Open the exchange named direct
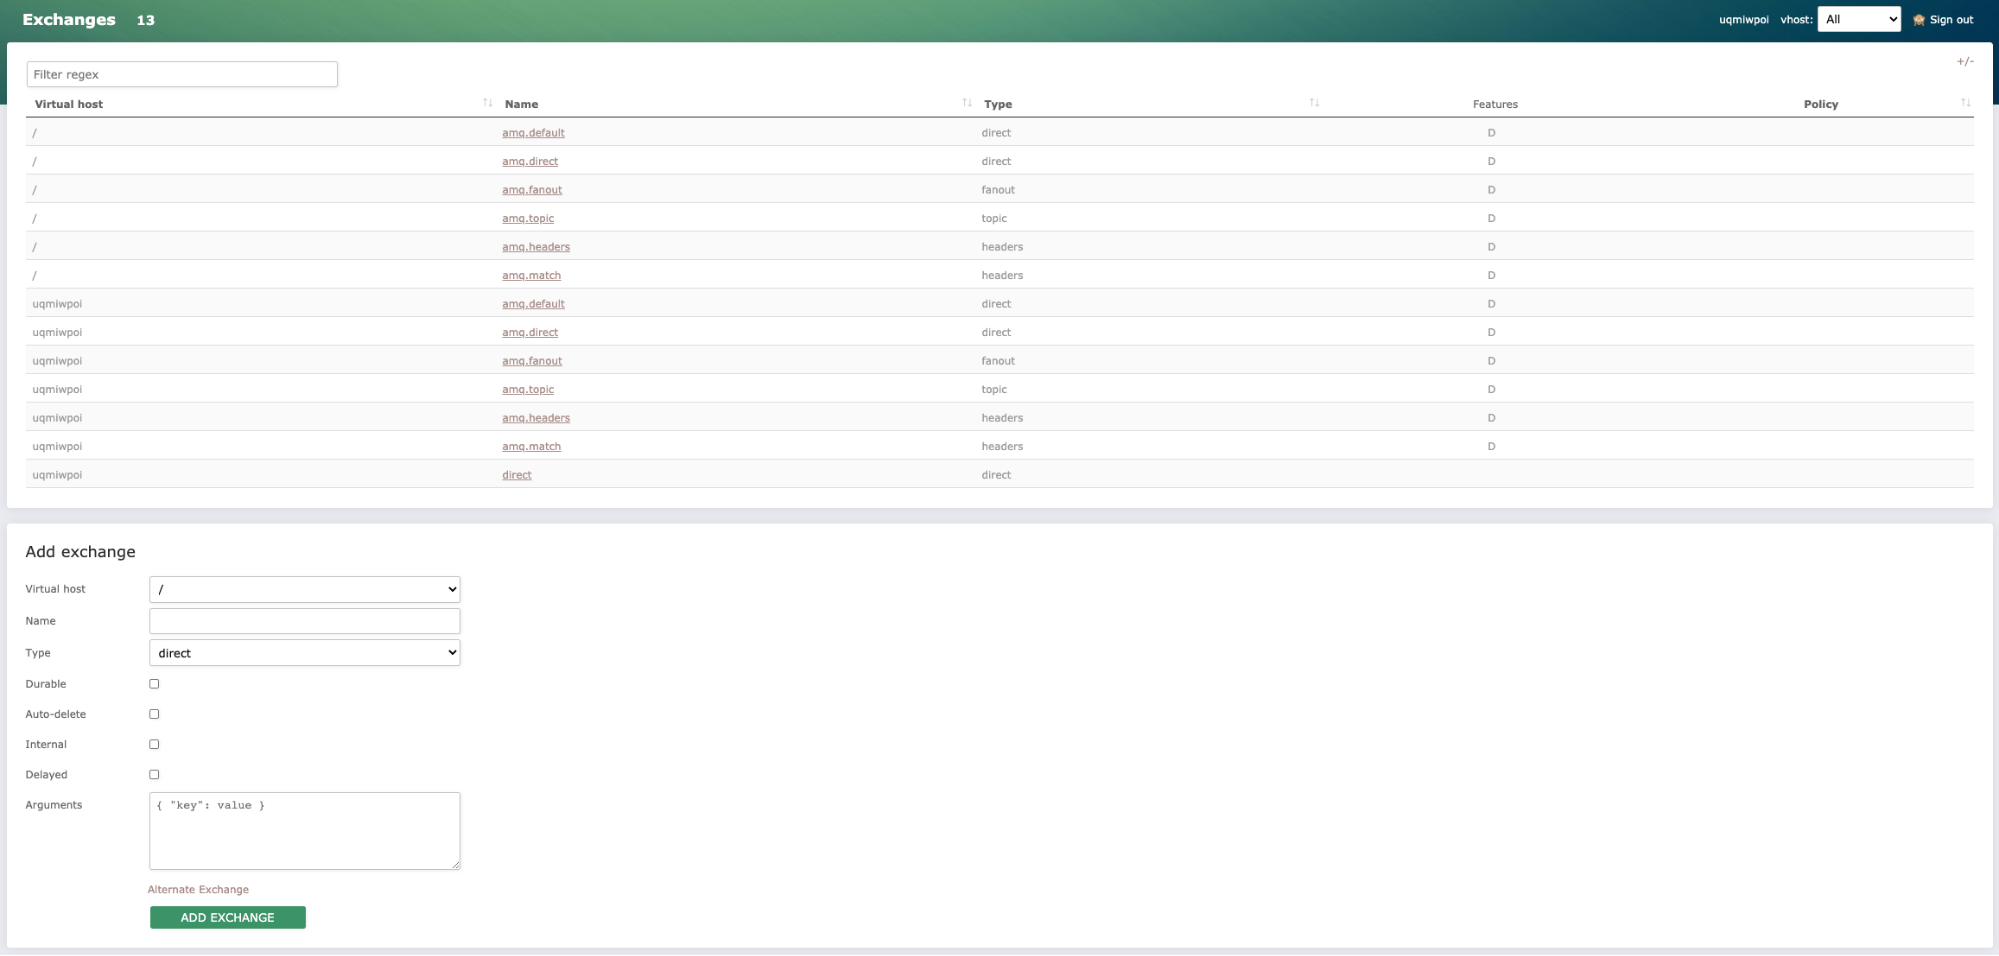Image resolution: width=1999 pixels, height=956 pixels. tap(516, 475)
